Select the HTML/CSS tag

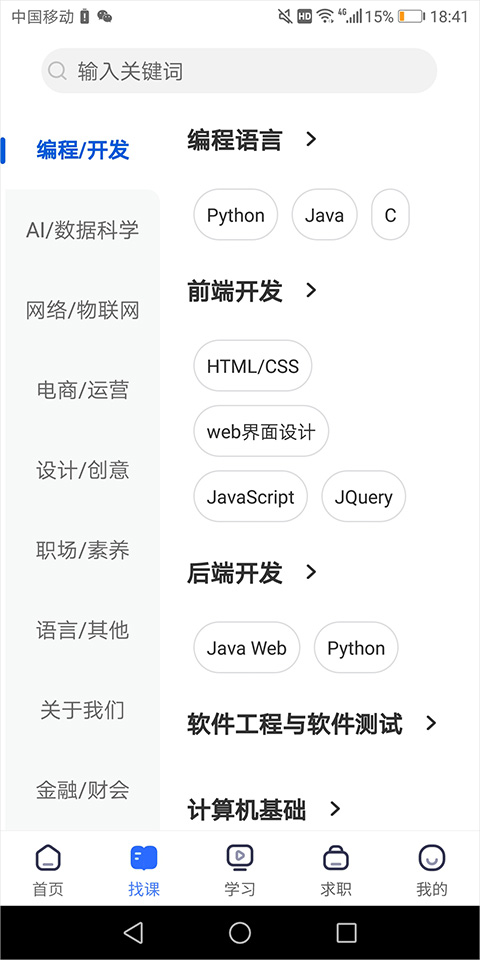coord(253,366)
